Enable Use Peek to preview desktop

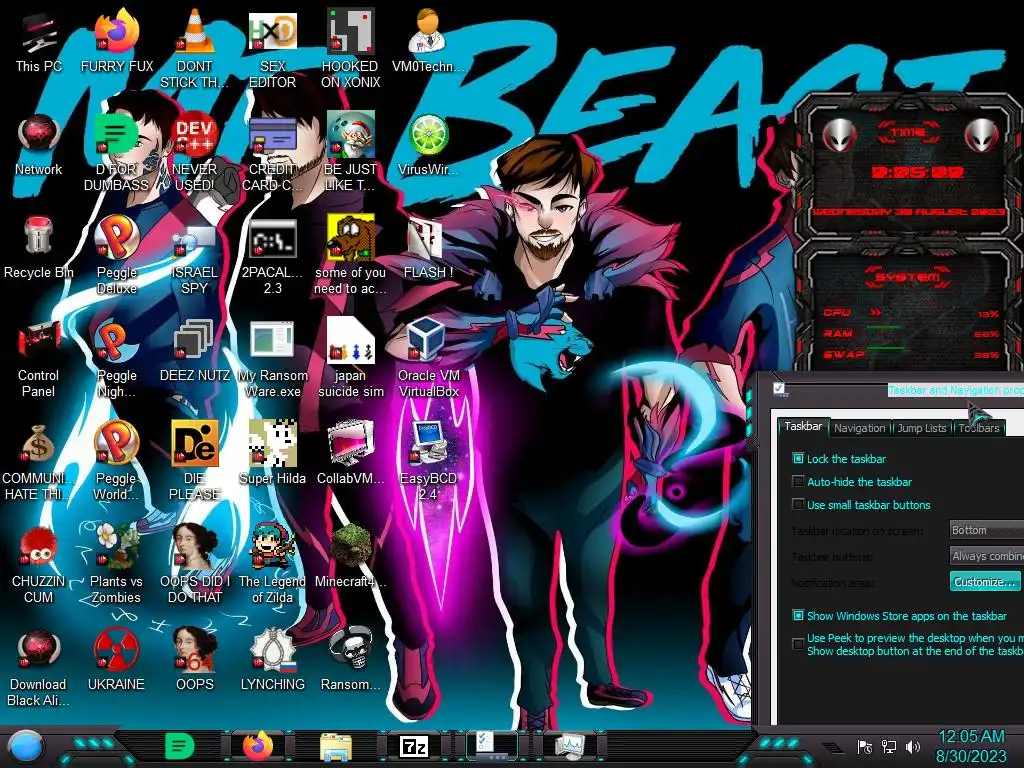pos(798,644)
